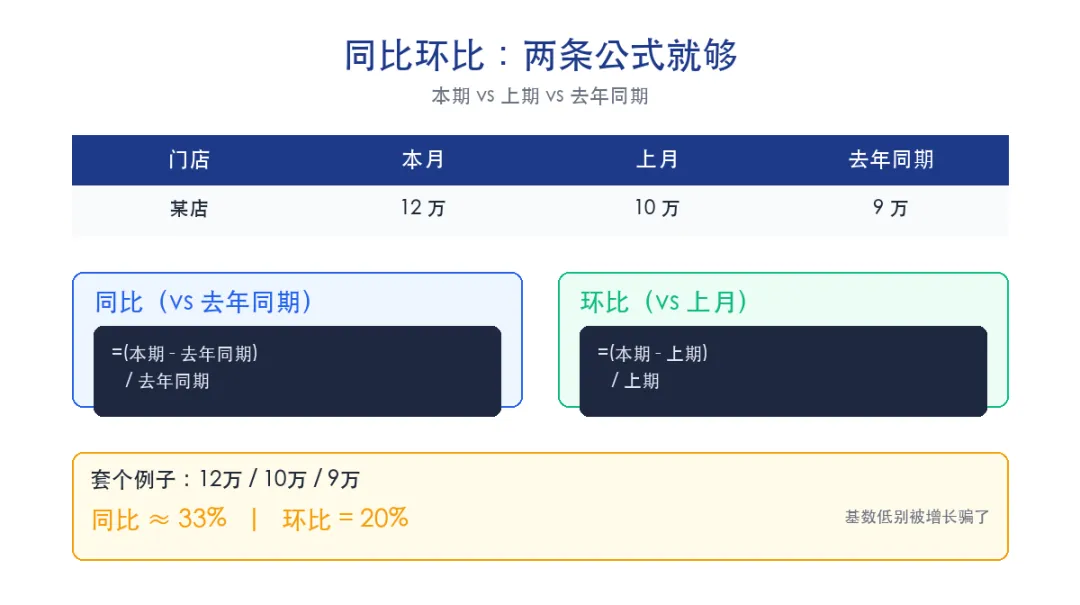Click the 12 万 table cell
The height and width of the screenshot is (605, 1080).
[423, 207]
